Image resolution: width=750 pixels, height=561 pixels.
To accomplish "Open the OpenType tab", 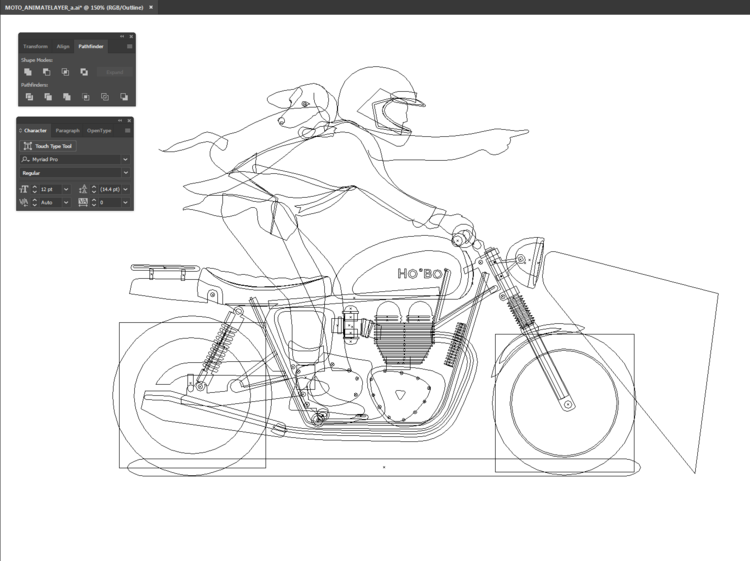I will point(99,131).
